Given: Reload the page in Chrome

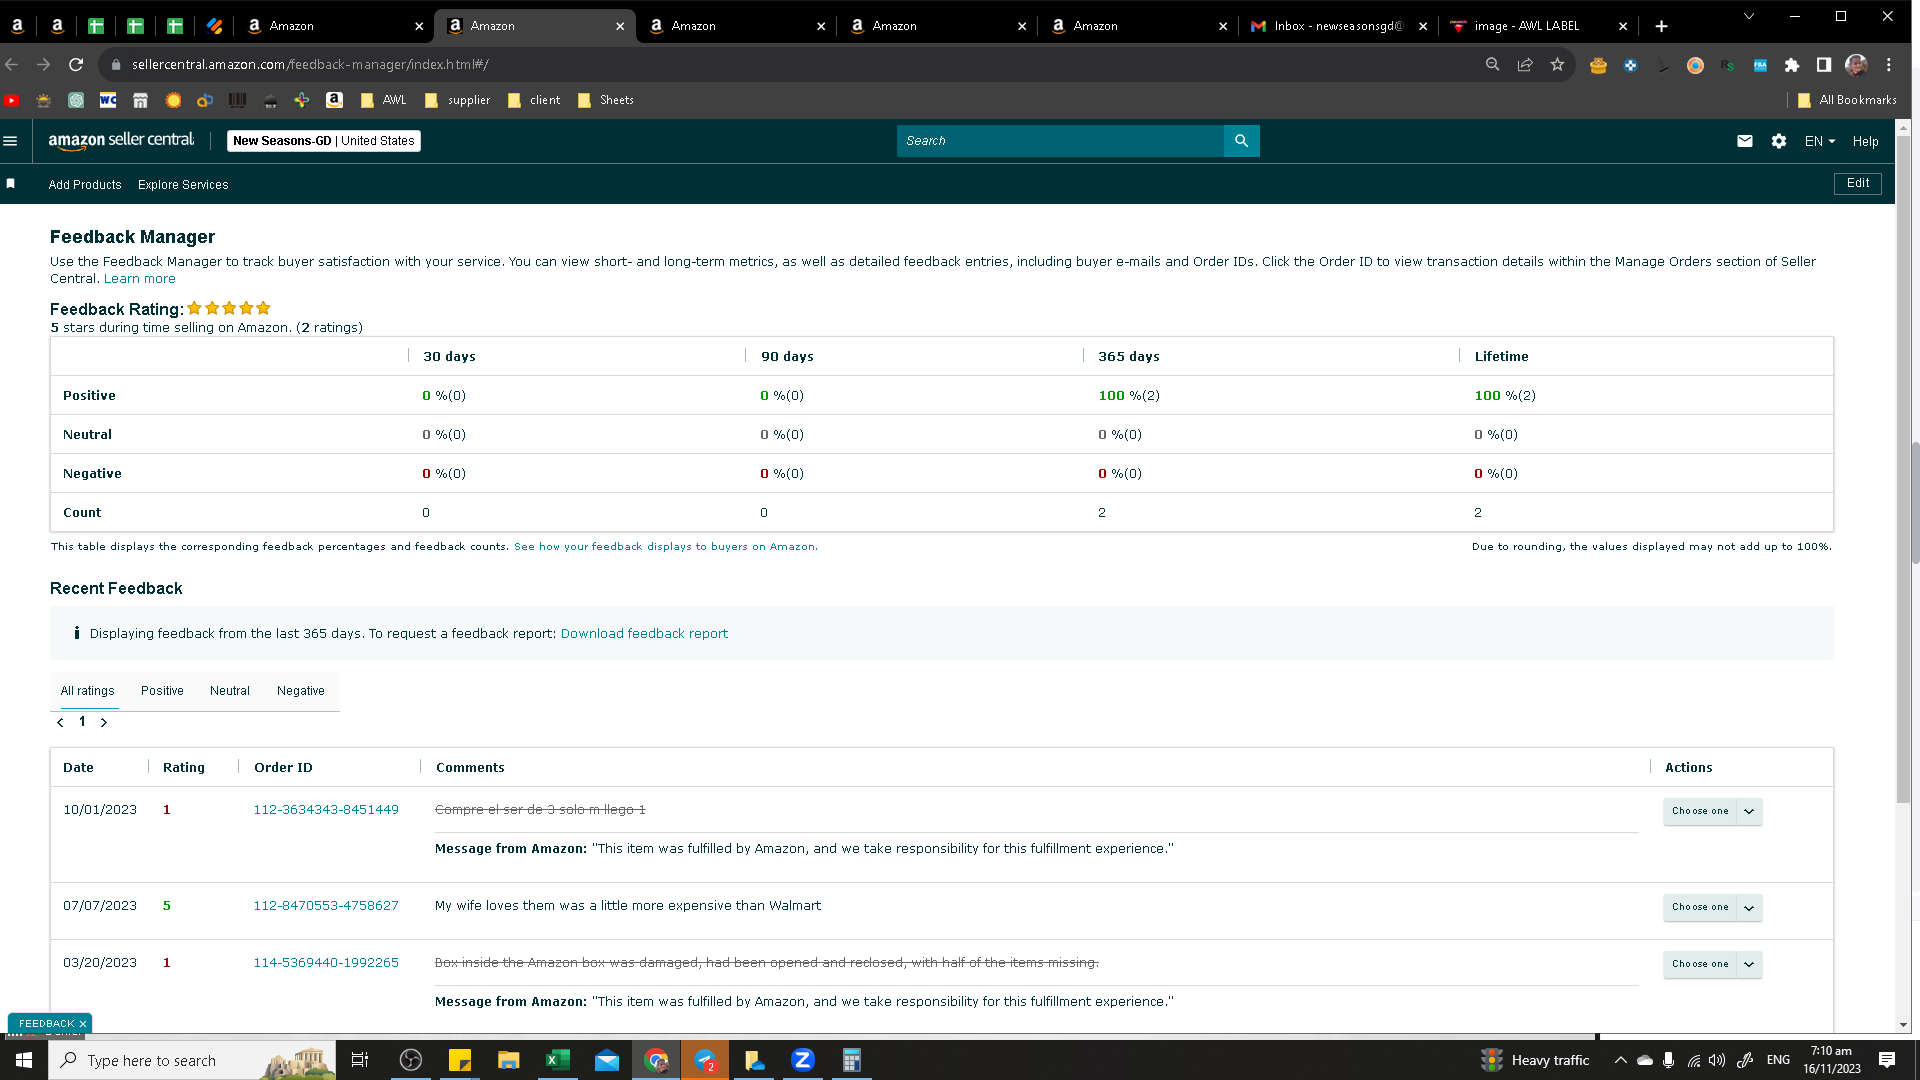Looking at the screenshot, I should (x=76, y=64).
